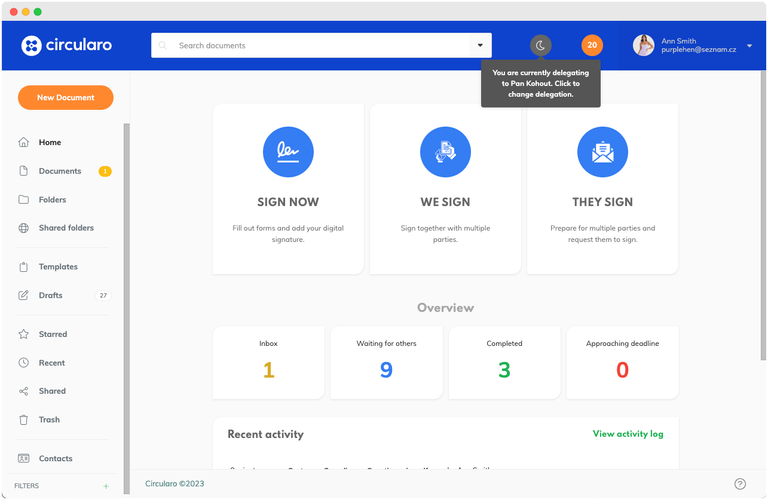Go to Documents in sidebar
The image size is (768, 500).
pos(60,171)
